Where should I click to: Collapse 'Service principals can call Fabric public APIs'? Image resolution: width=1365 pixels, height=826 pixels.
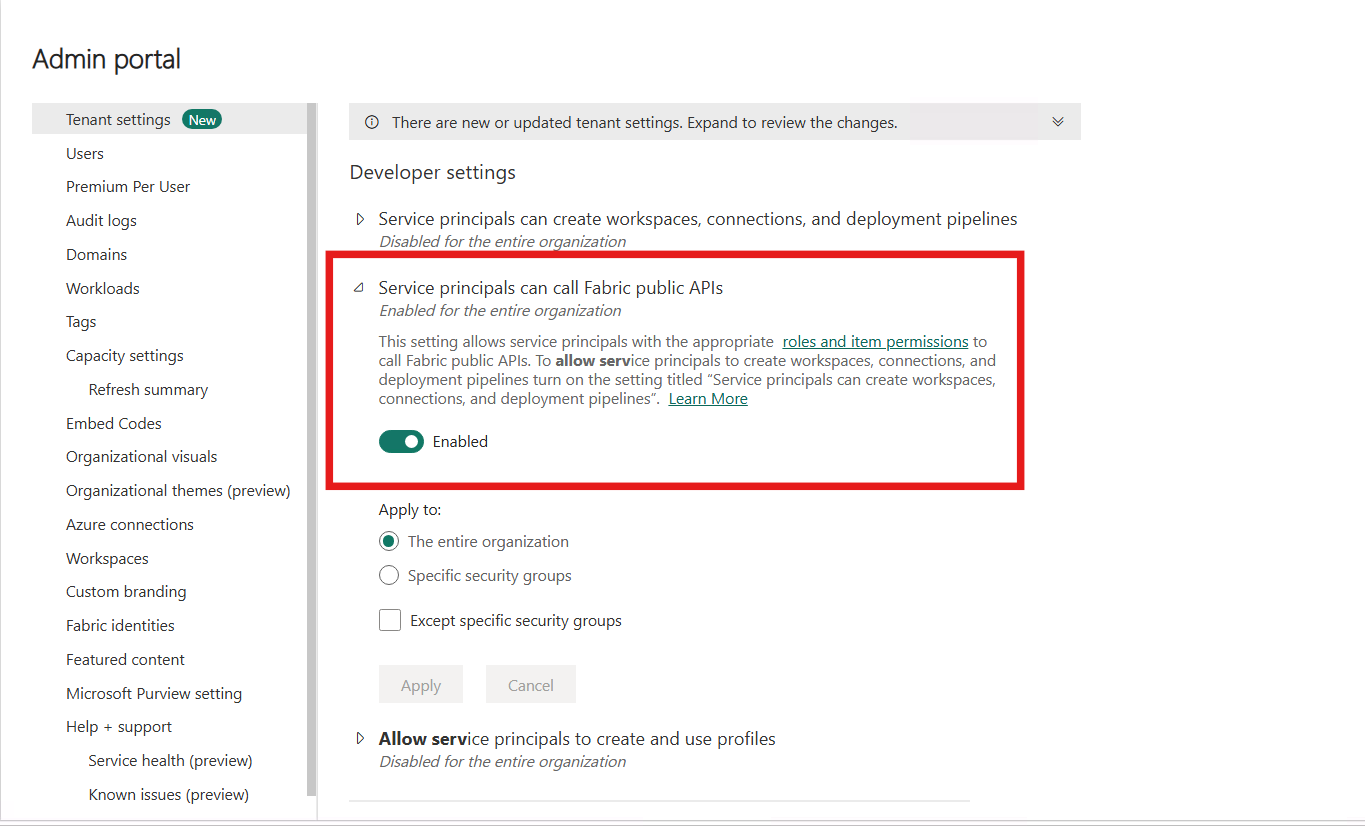[x=359, y=288]
